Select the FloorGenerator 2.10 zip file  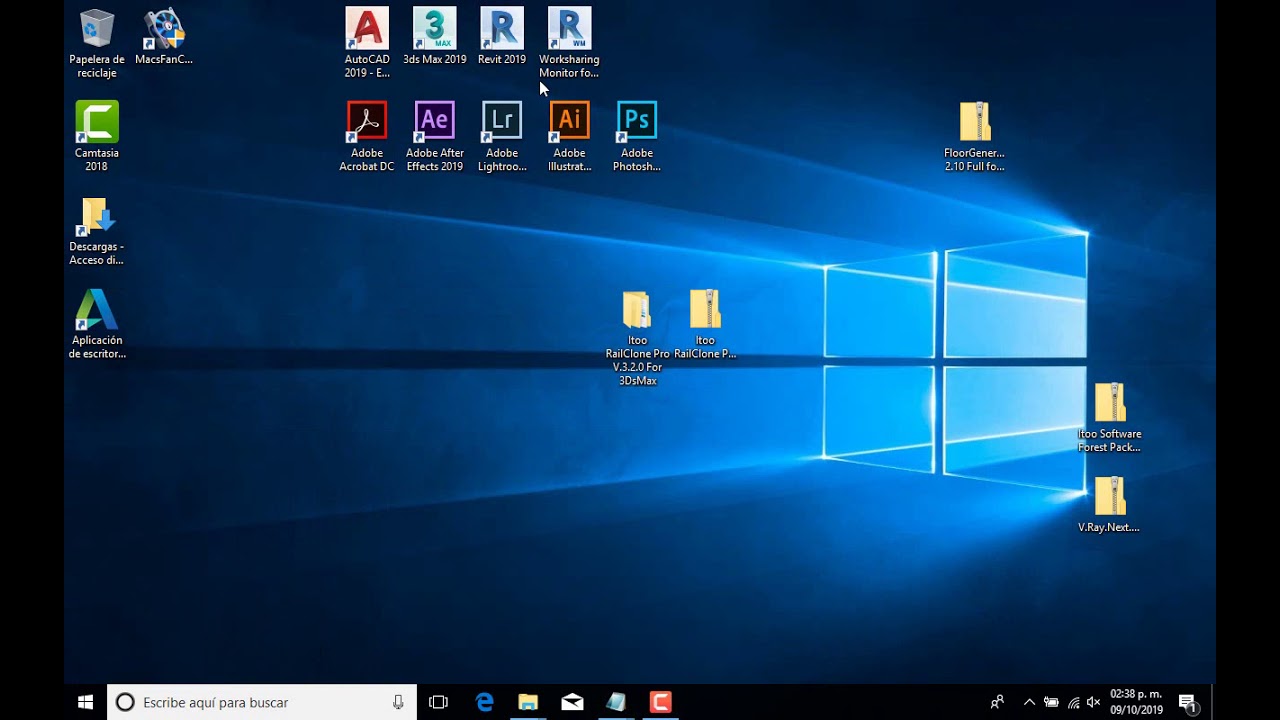pos(974,137)
